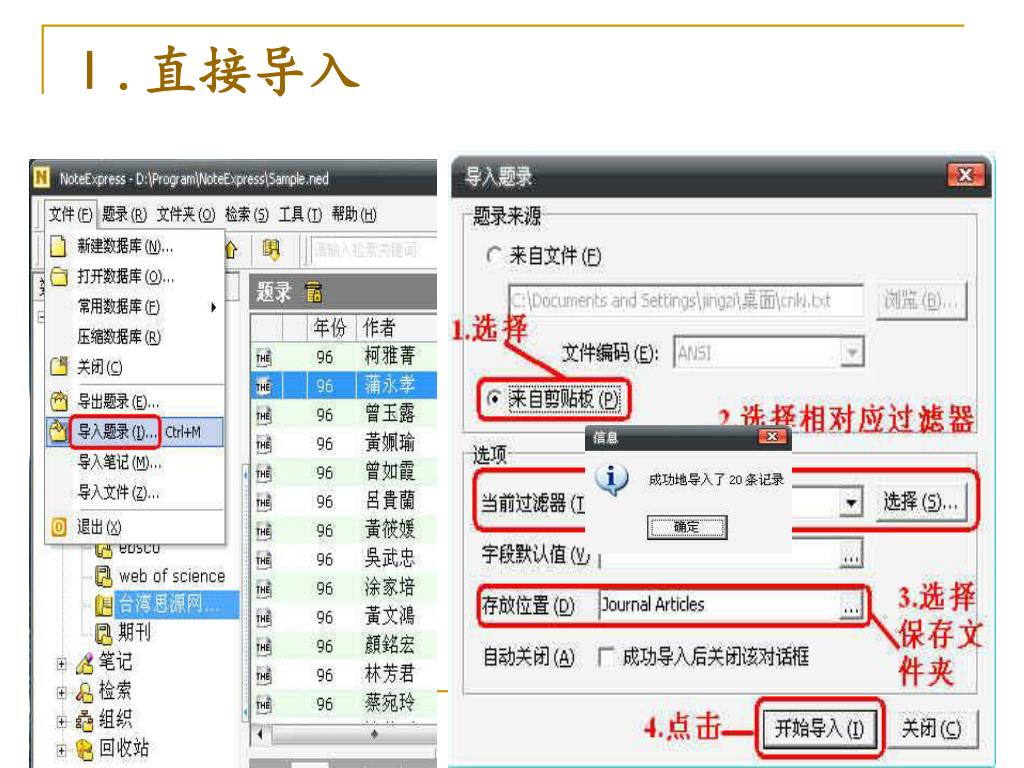Click the 关闭(C) button in import dialog
Image resolution: width=1024 pixels, height=768 pixels.
click(x=931, y=728)
